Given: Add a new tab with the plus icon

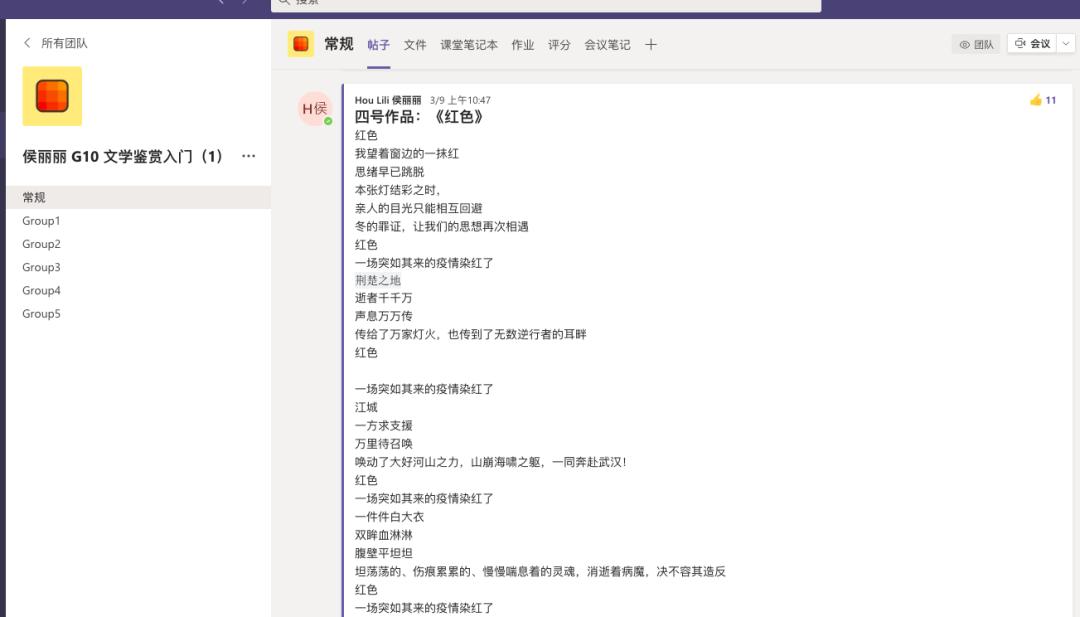Looking at the screenshot, I should [x=649, y=44].
